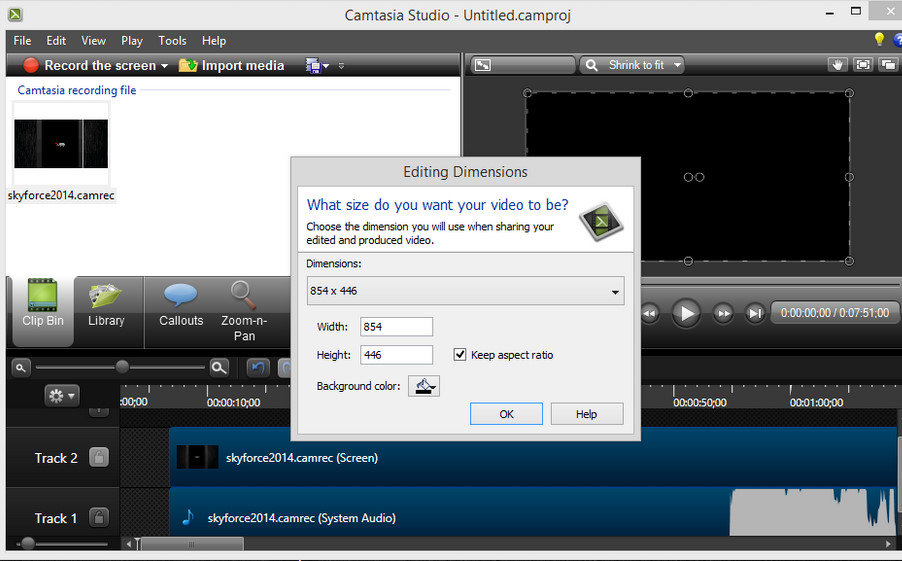Click the Play button in preview

[x=686, y=313]
